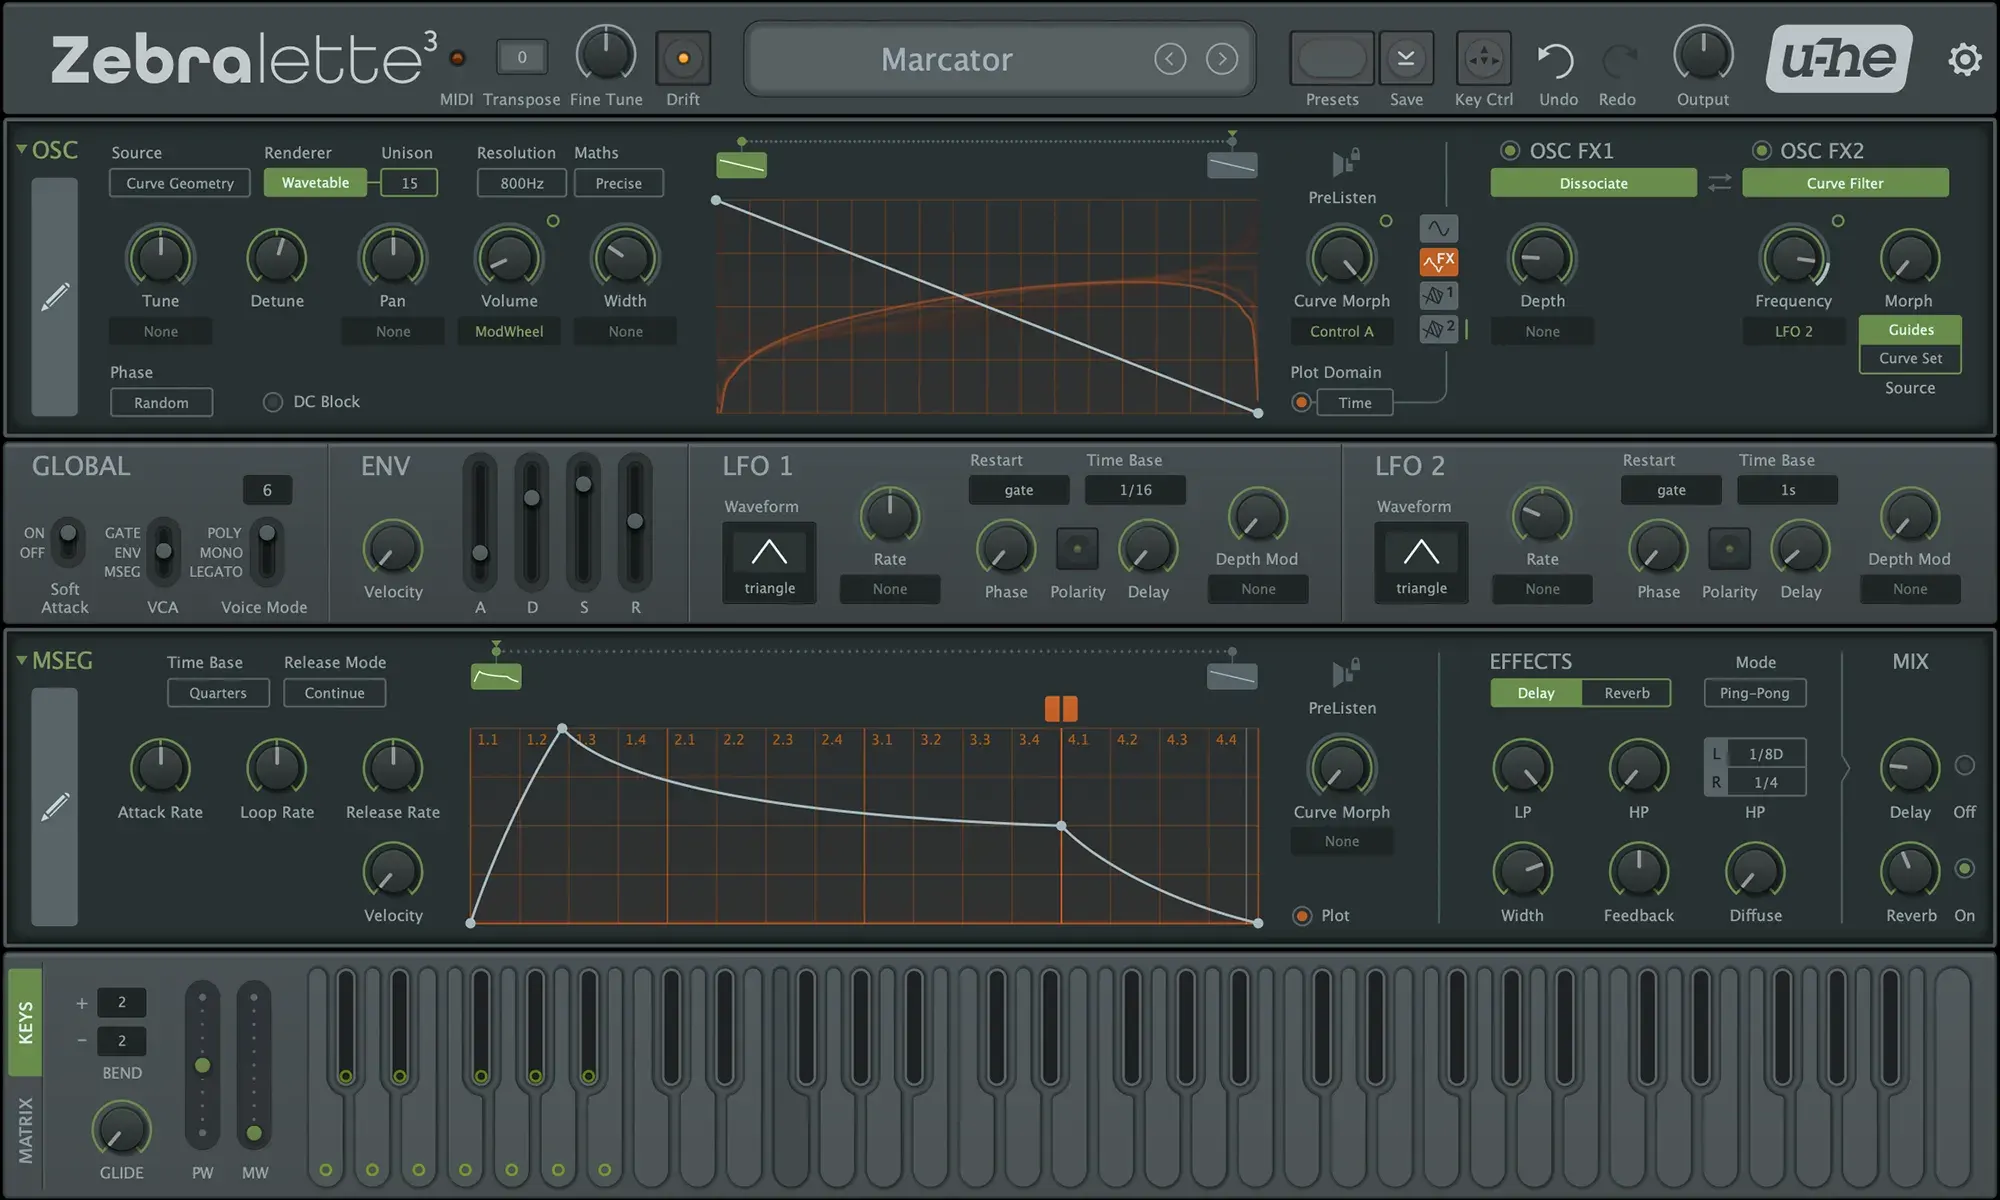
Task: Click the envelope Attack slider
Action: pyautogui.click(x=480, y=522)
